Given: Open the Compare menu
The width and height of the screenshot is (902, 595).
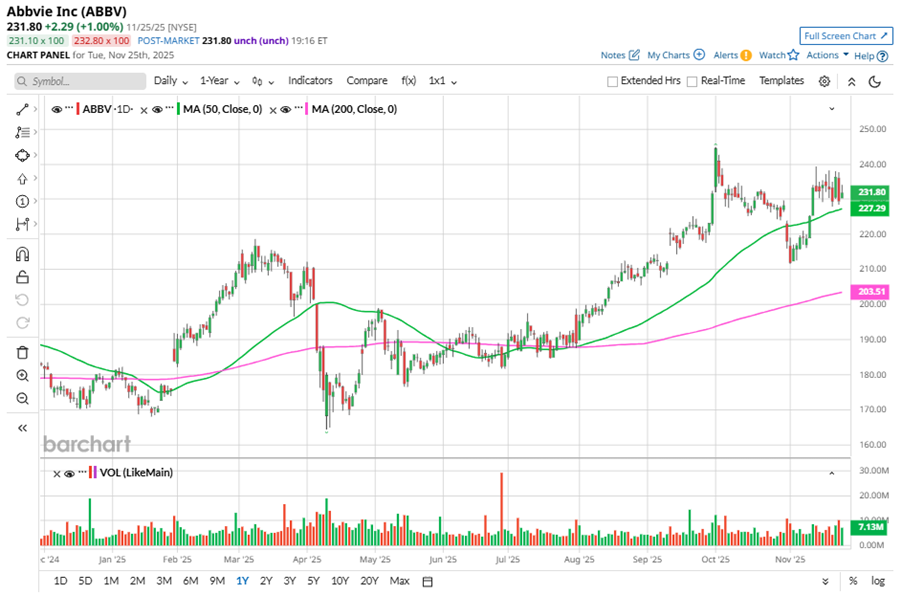Looking at the screenshot, I should coord(366,81).
